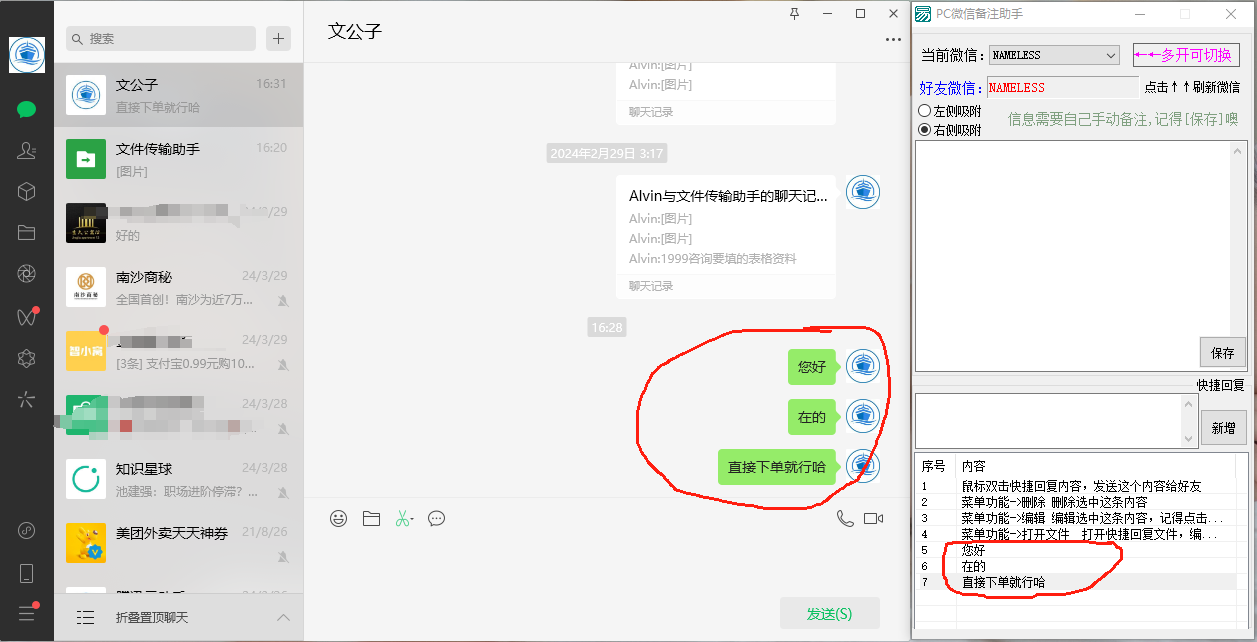This screenshot has width=1257, height=642.
Task: Open the Favorites cube icon
Action: [x=27, y=191]
